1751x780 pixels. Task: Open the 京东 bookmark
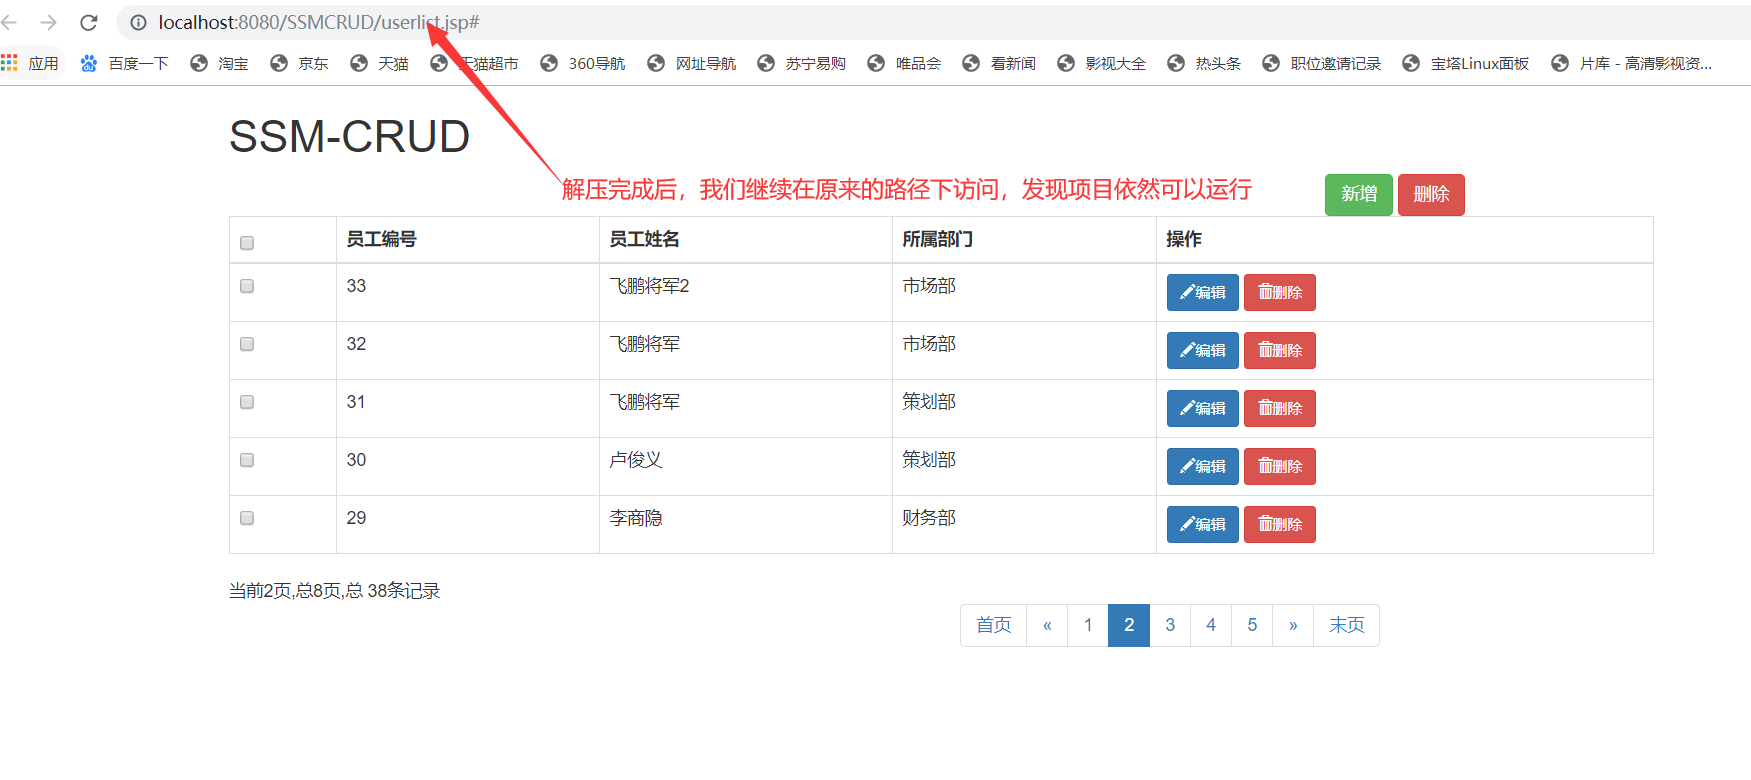click(x=299, y=63)
